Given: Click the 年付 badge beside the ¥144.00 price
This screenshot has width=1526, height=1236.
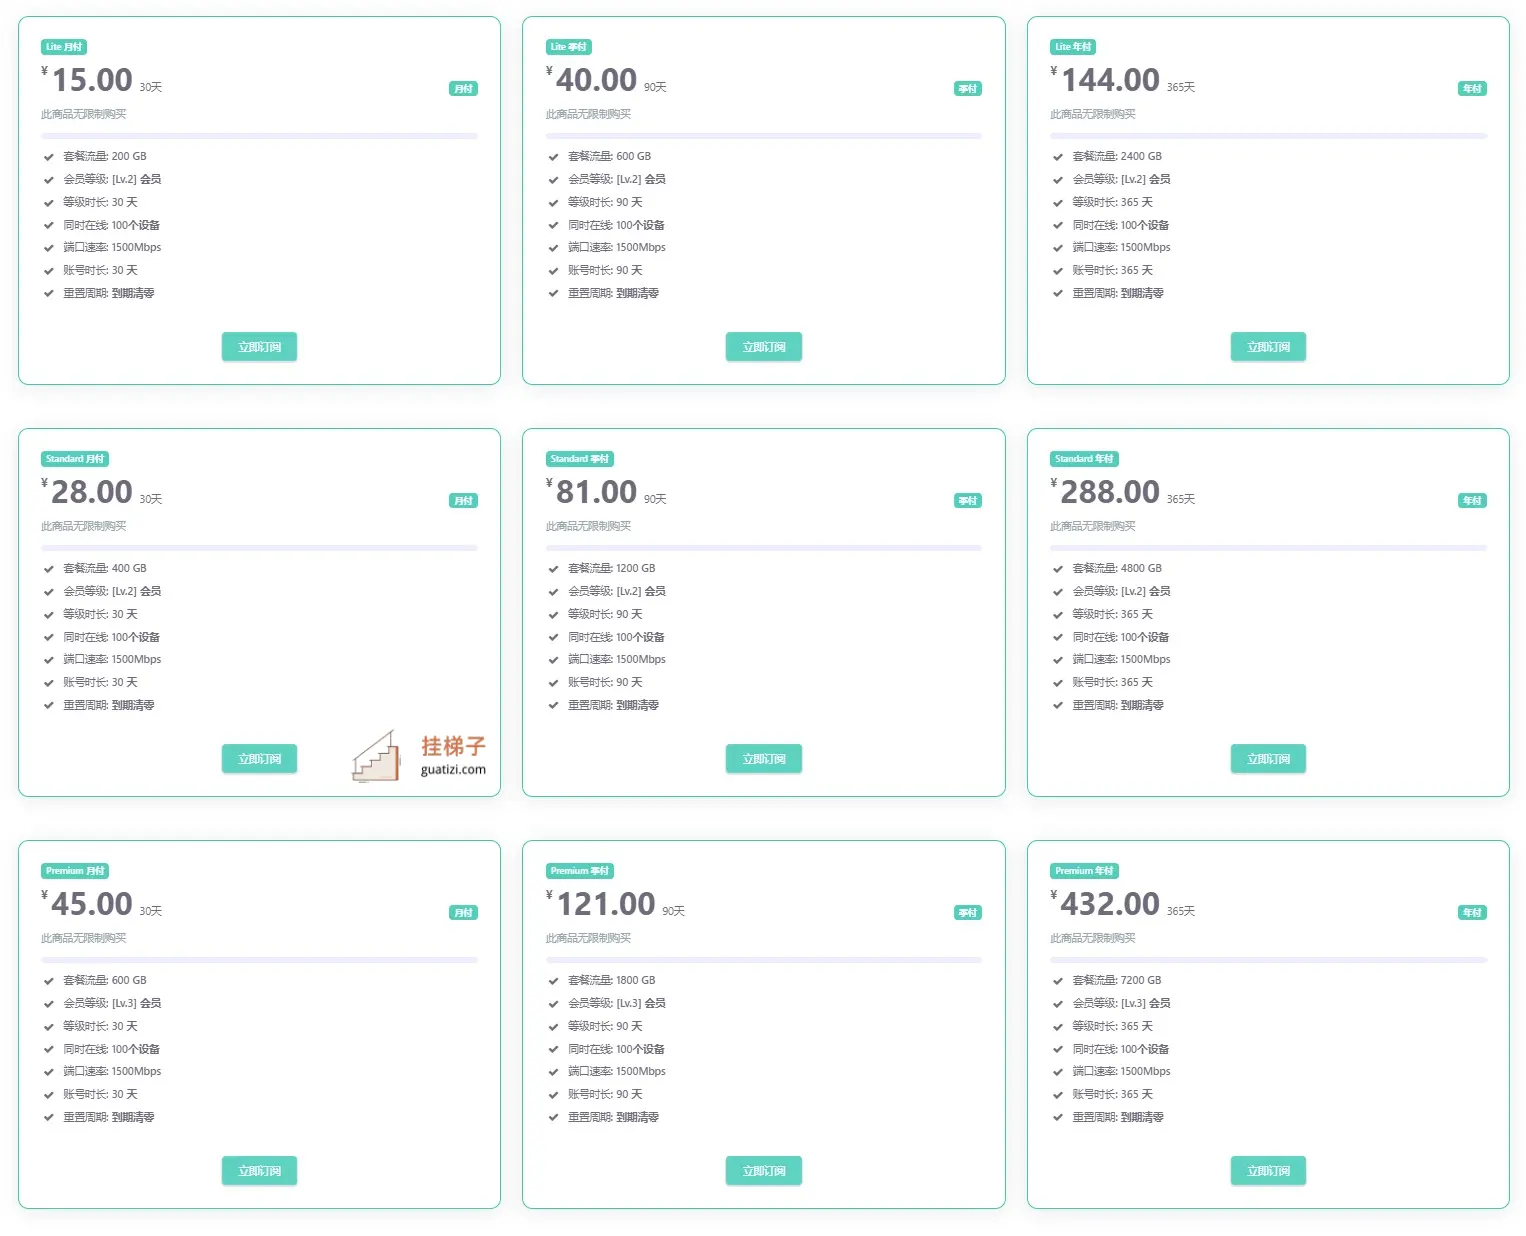Looking at the screenshot, I should point(1472,89).
